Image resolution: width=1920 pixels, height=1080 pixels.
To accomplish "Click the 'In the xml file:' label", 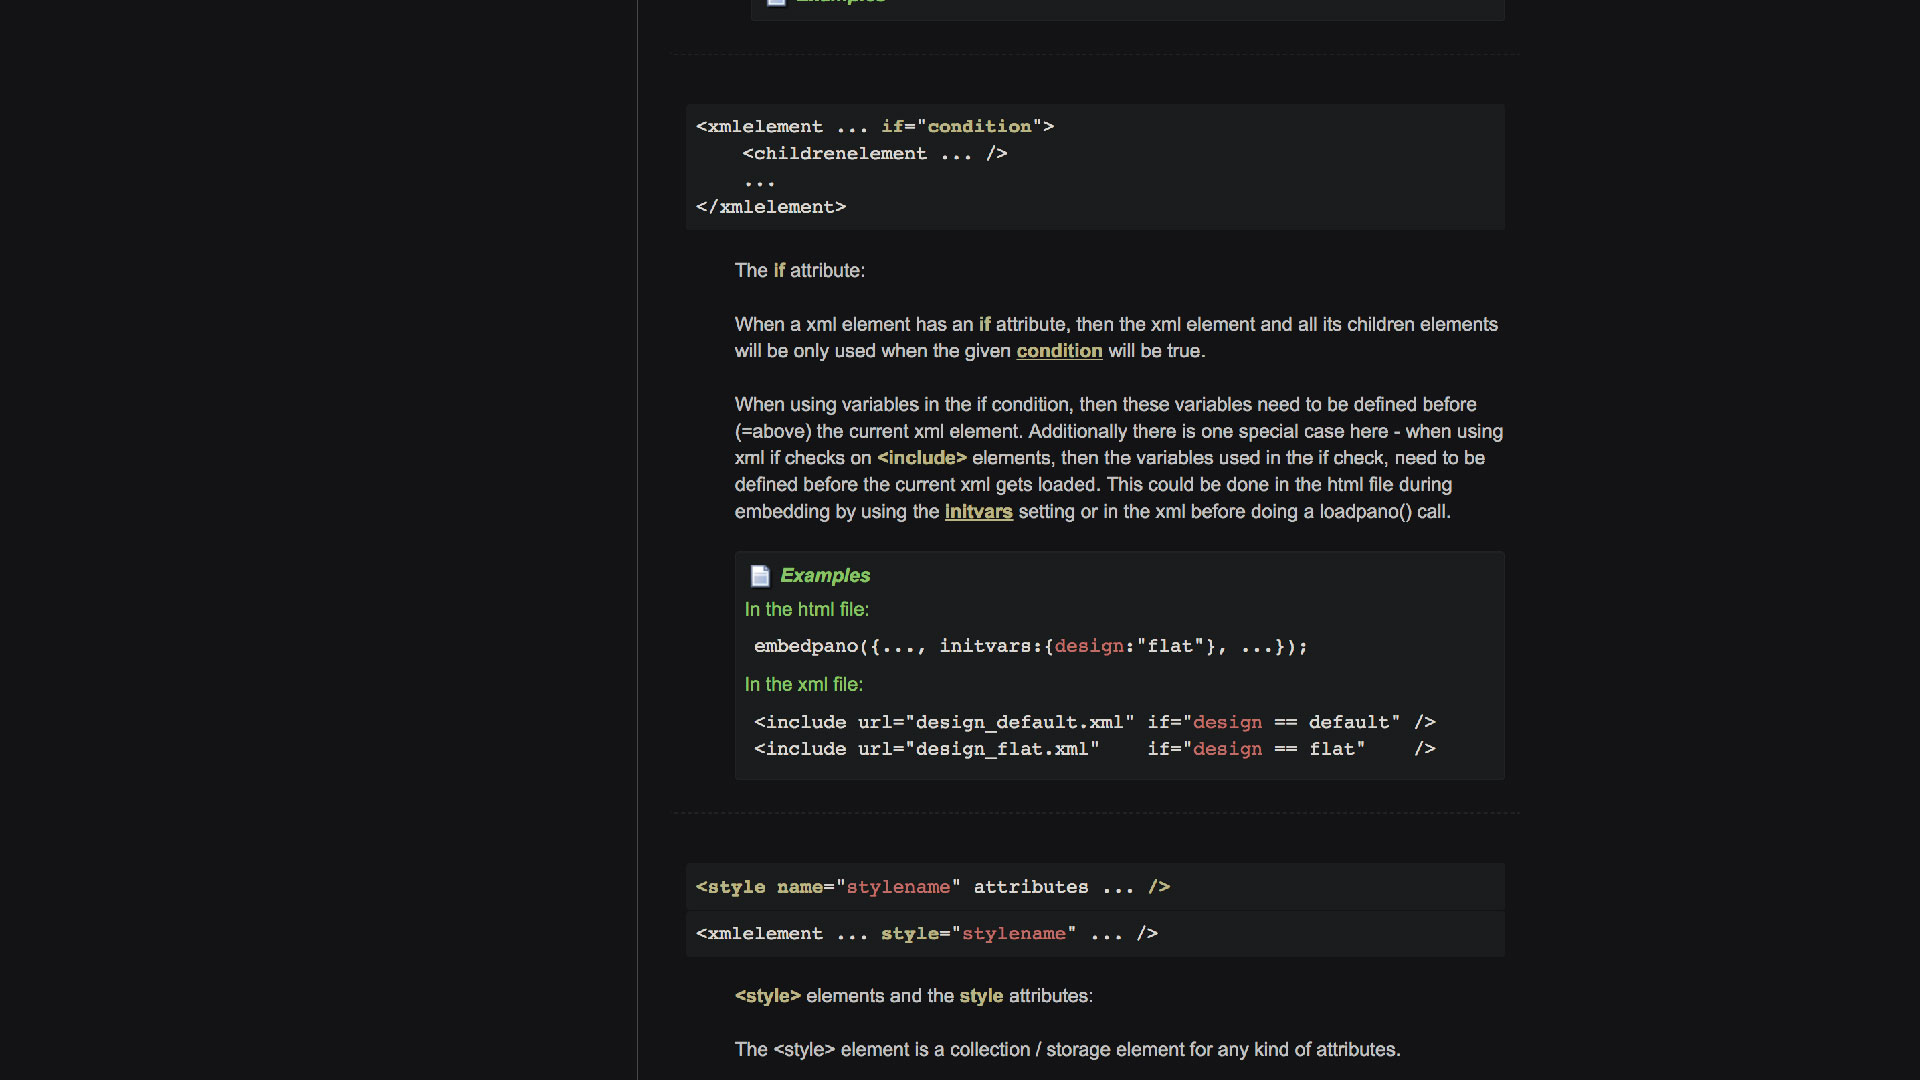I will pyautogui.click(x=804, y=685).
